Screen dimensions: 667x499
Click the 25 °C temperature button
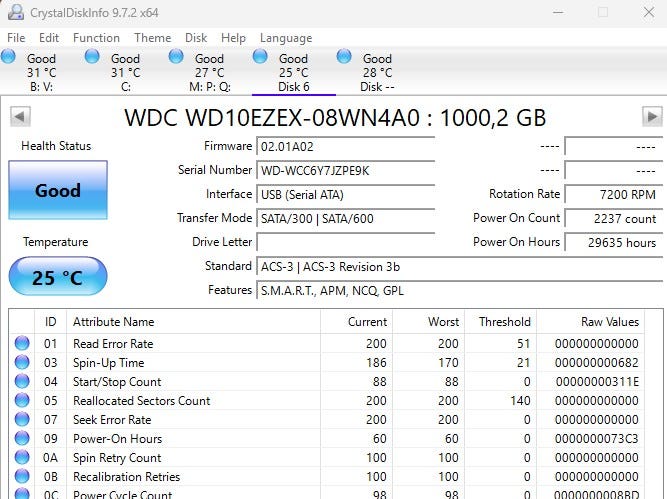[x=58, y=277]
